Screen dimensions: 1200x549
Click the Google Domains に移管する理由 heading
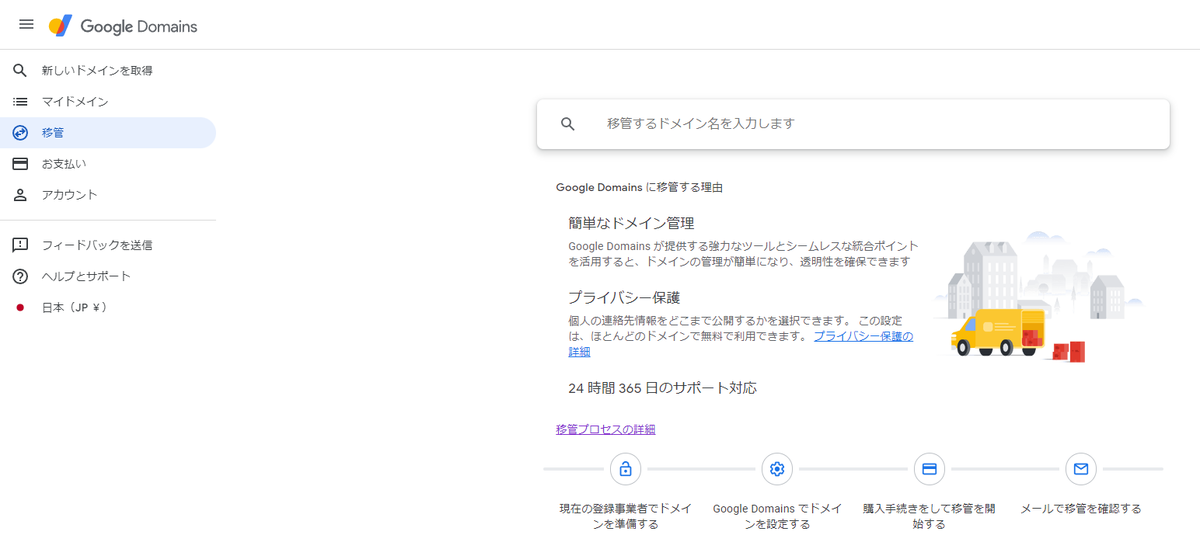[x=639, y=187]
